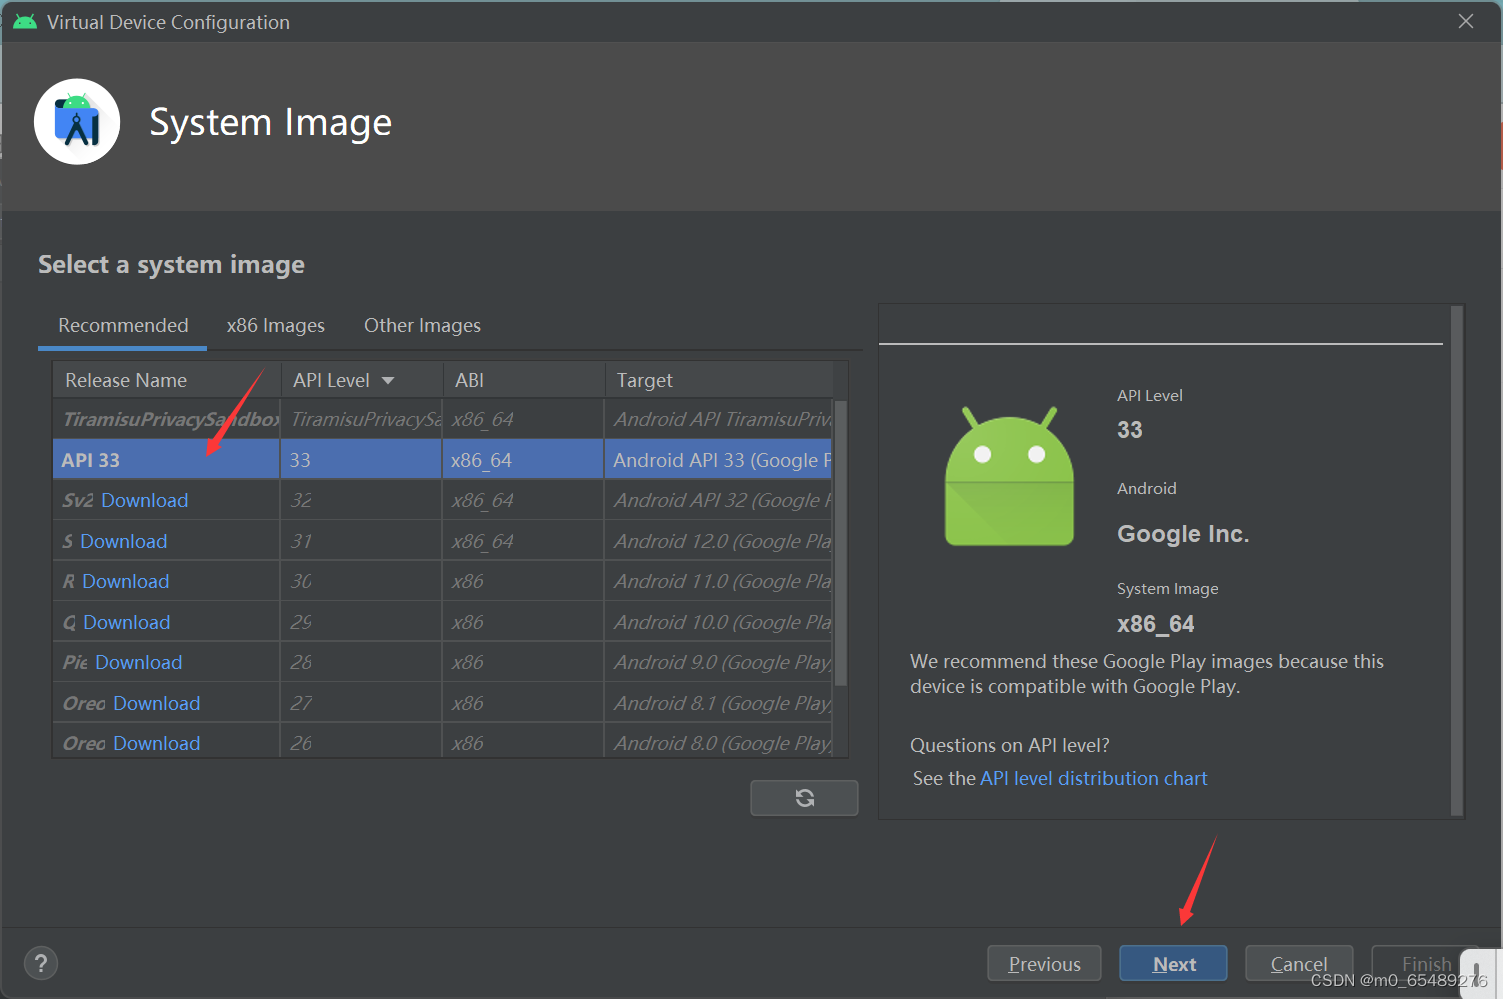1503x999 pixels.
Task: Click the Google Inc. vendor text
Action: 1183,534
